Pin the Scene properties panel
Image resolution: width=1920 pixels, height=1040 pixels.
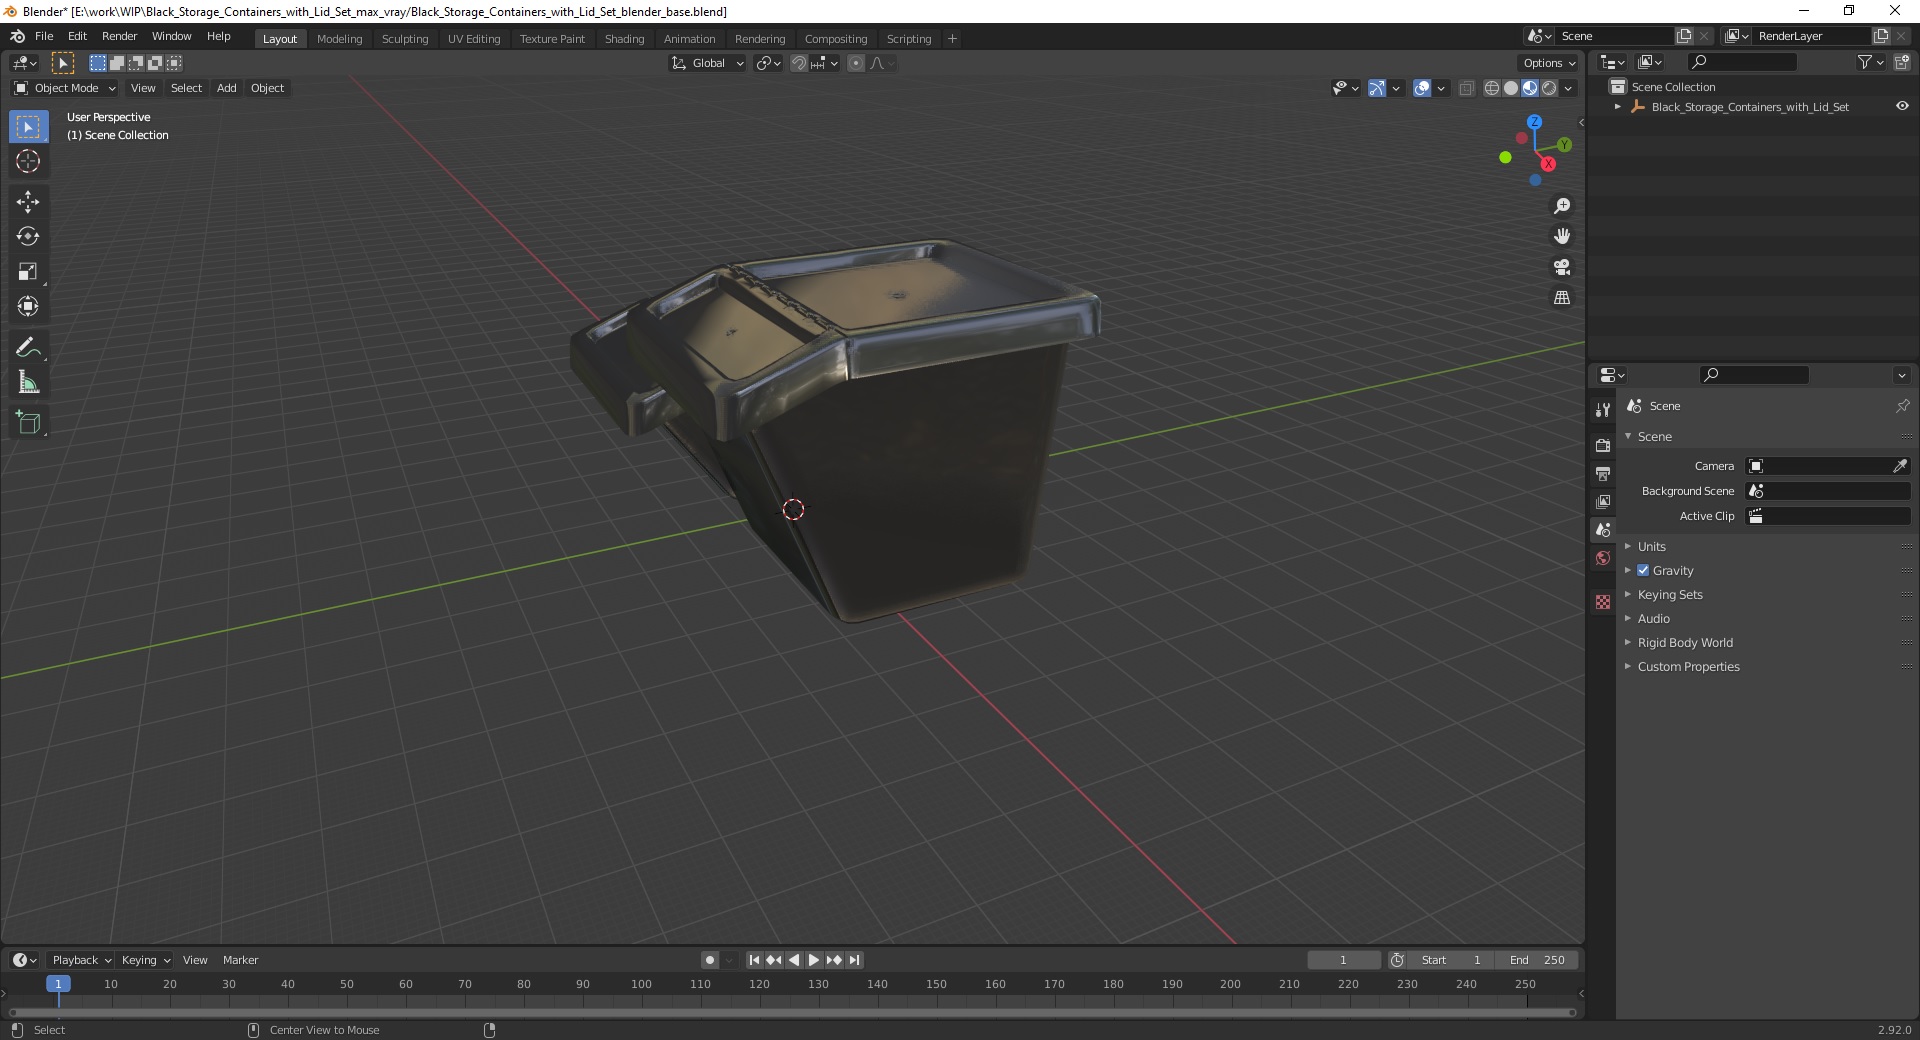coord(1902,406)
